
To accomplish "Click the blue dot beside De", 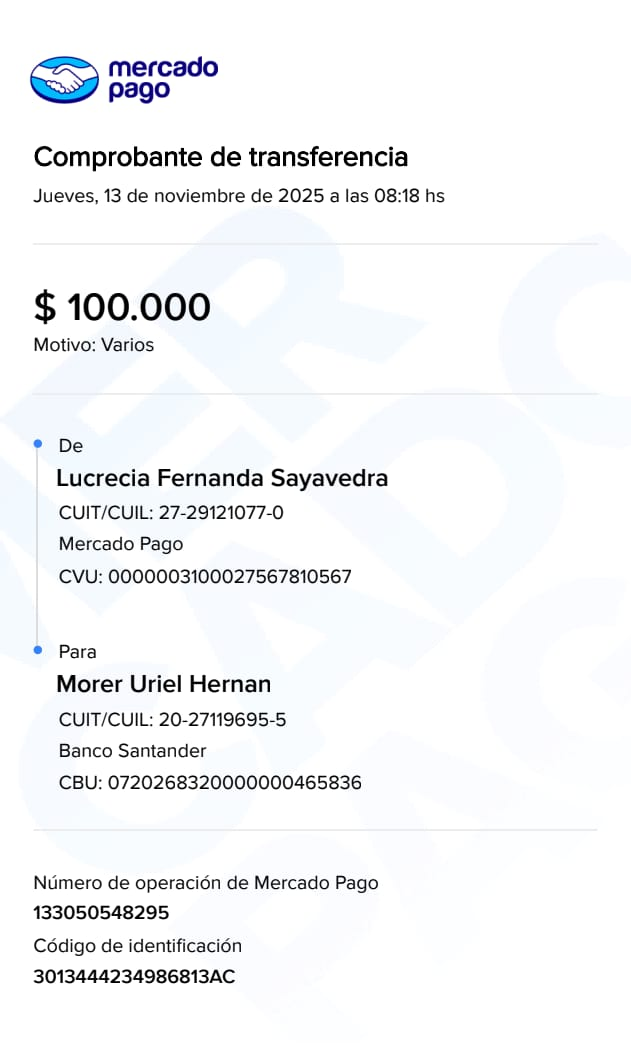I will pyautogui.click(x=38, y=442).
